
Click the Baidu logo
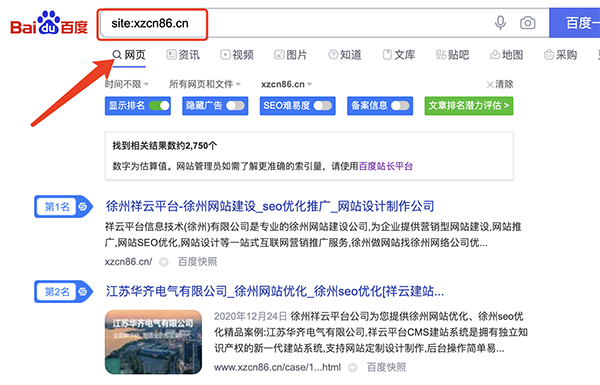click(x=49, y=24)
